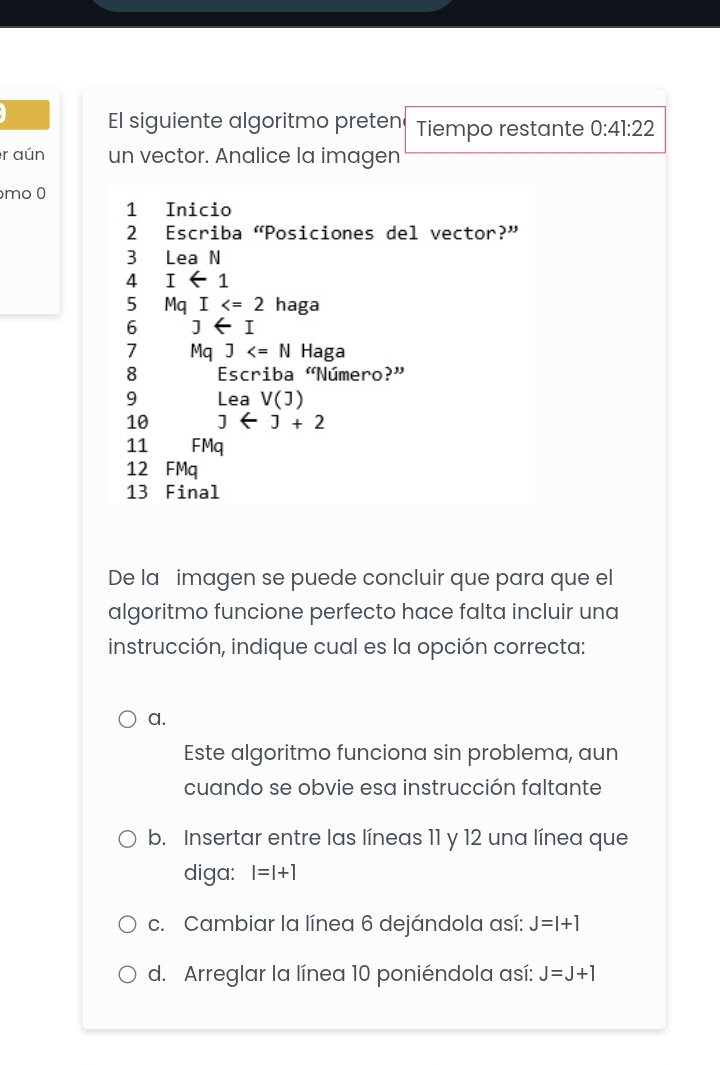The height and width of the screenshot is (1065, 720).
Task: Choose radio button for option b
Action: coord(128,839)
